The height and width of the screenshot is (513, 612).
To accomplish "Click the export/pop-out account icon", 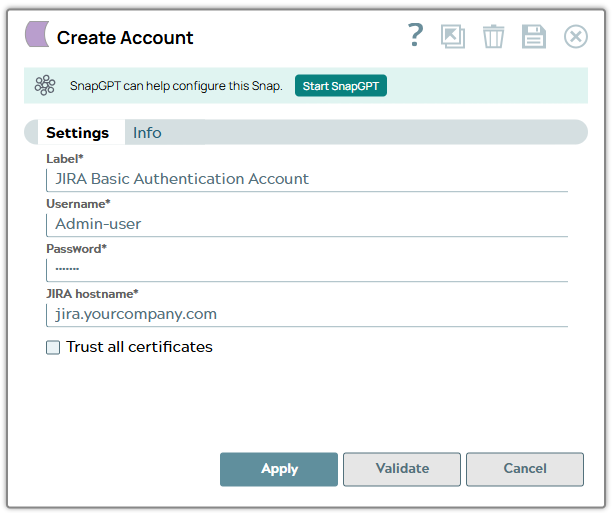I will pyautogui.click(x=453, y=37).
